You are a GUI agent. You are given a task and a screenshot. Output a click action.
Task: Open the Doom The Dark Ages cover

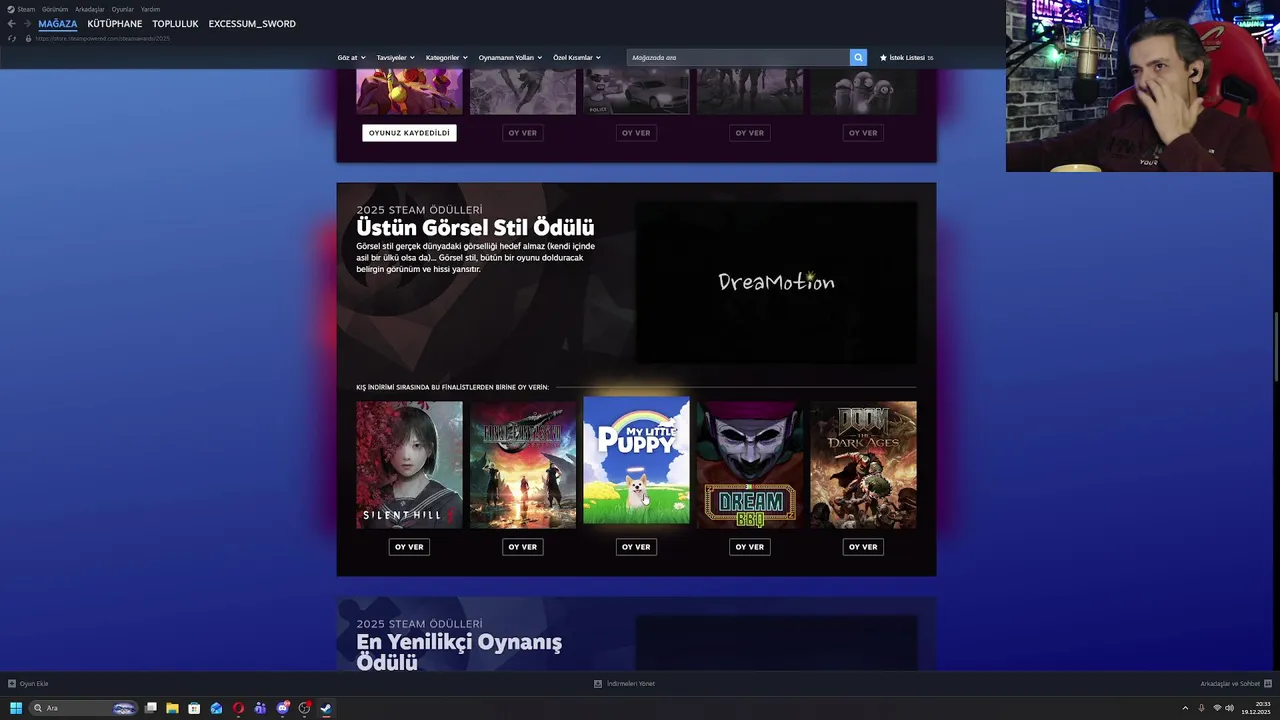tap(863, 465)
